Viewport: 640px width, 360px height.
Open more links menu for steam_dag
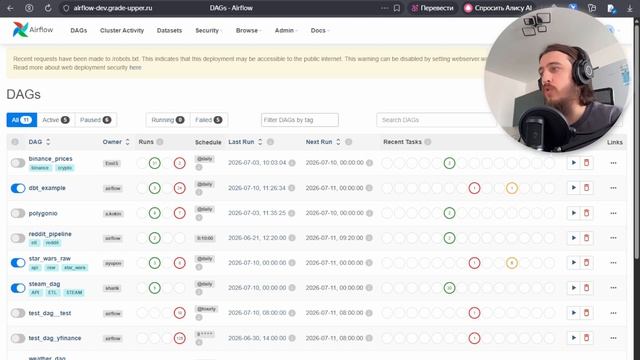pos(613,288)
